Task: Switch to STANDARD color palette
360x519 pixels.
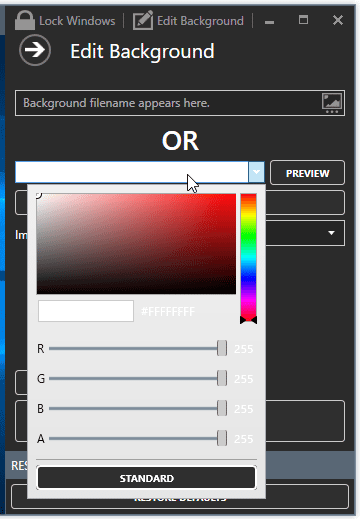Action: (x=147, y=478)
